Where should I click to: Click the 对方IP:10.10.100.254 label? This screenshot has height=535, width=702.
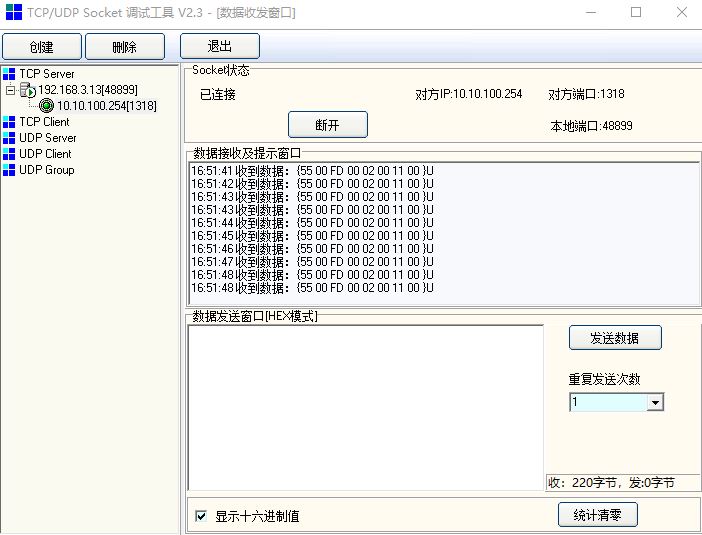click(x=469, y=94)
